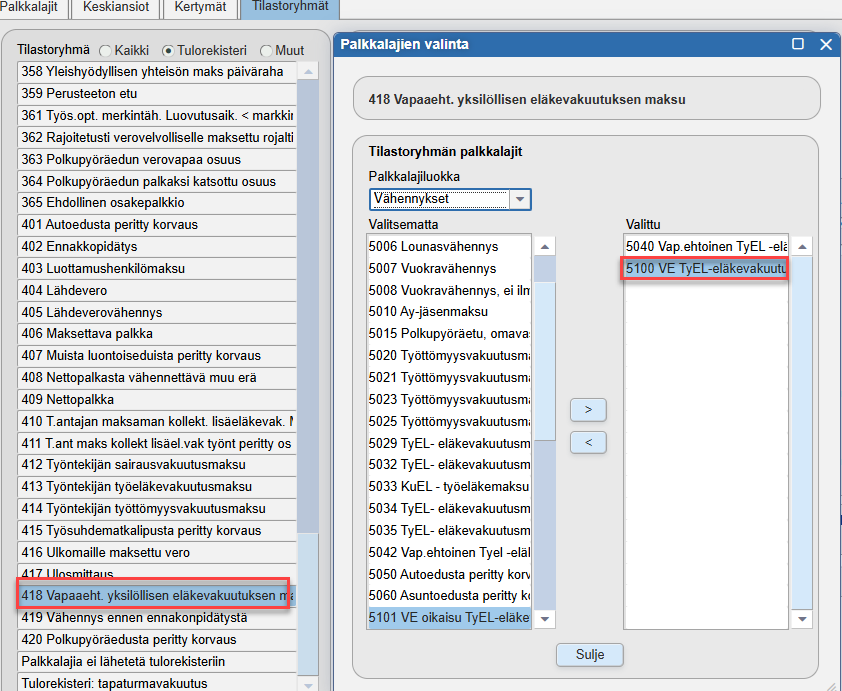The height and width of the screenshot is (691, 842).
Task: Choose the Tulorekisteri radio option
Action: click(168, 51)
